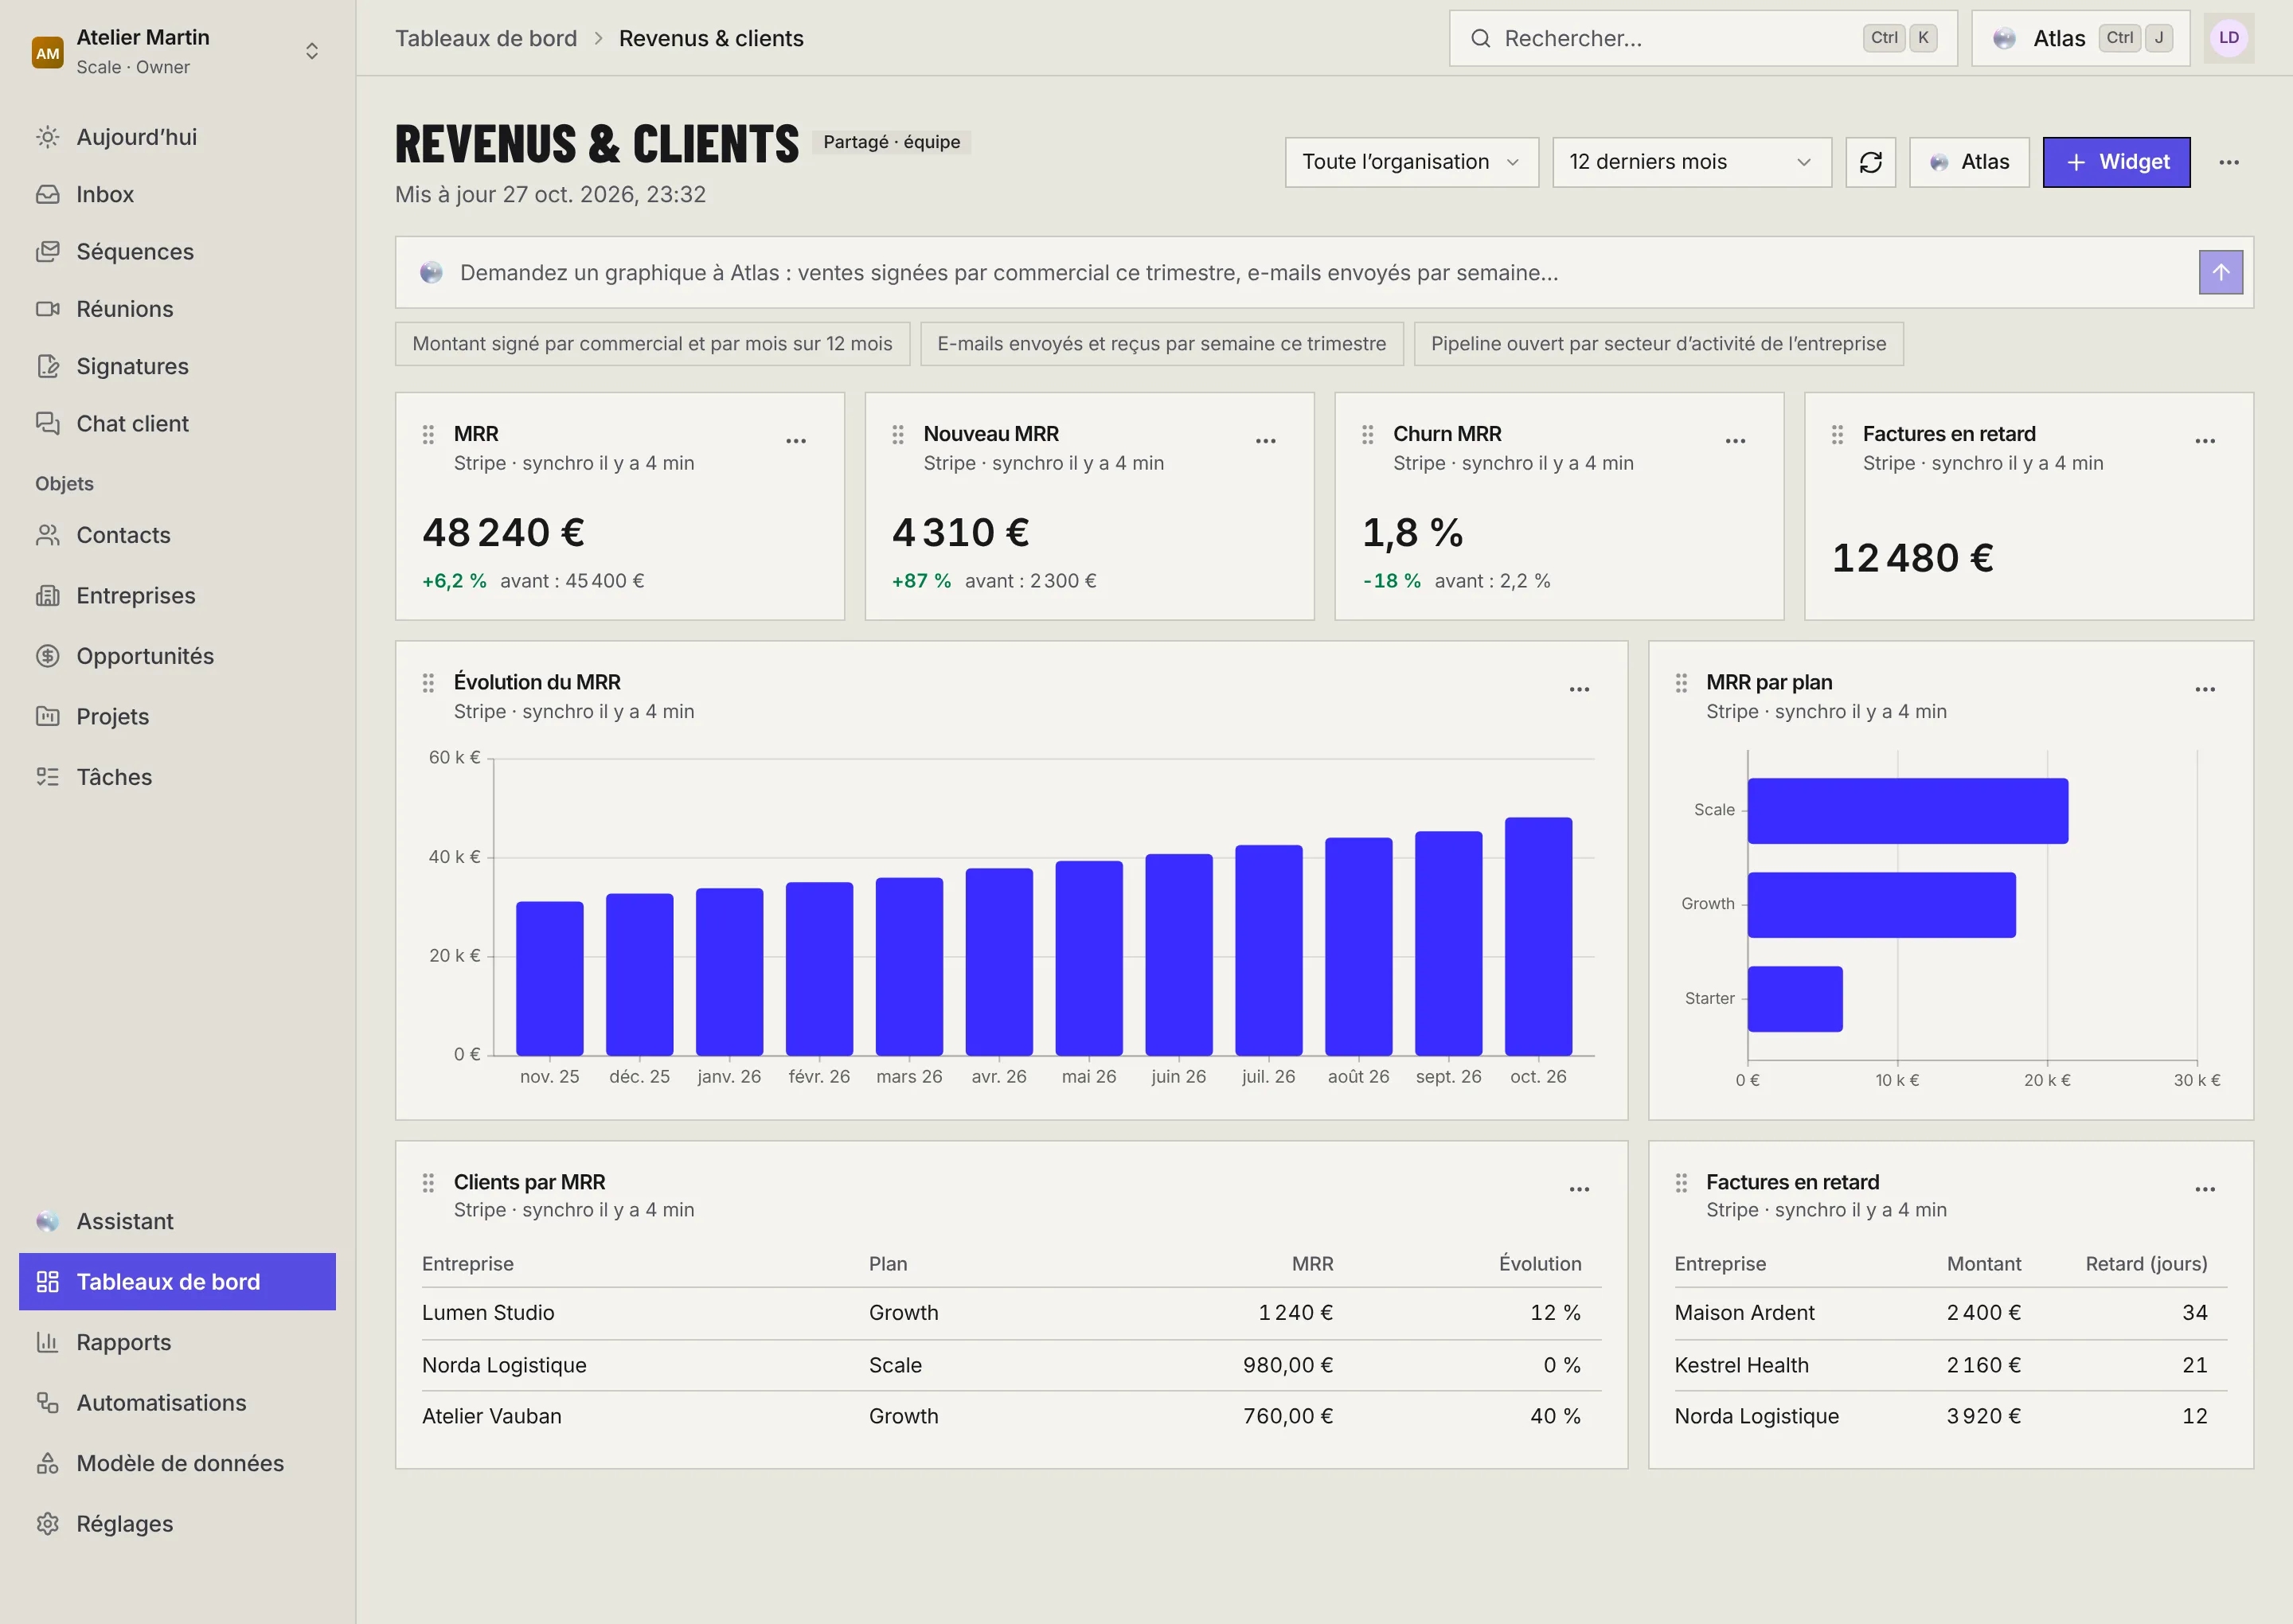Click the Modèle de données shapes icon
This screenshot has width=2293, height=1624.
point(47,1463)
